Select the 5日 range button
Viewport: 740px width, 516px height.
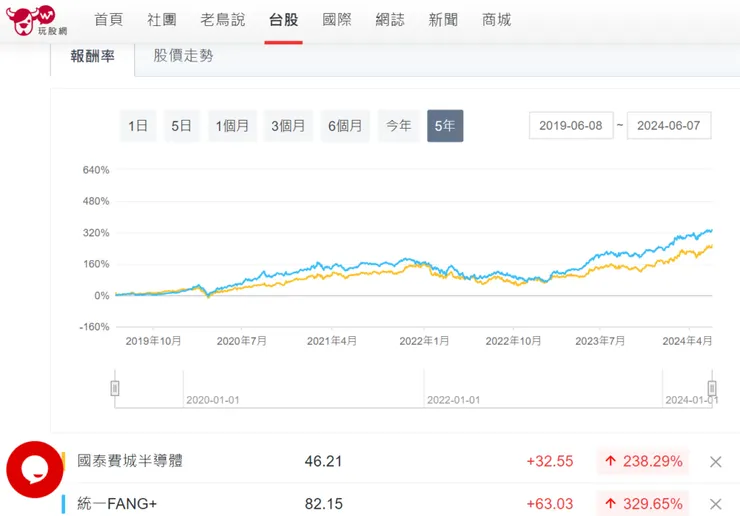coord(182,126)
